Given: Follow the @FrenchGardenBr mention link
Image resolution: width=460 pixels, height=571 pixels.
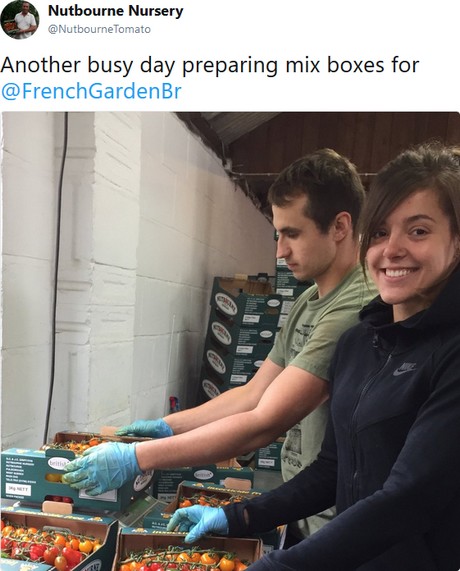Looking at the screenshot, I should pyautogui.click(x=91, y=91).
